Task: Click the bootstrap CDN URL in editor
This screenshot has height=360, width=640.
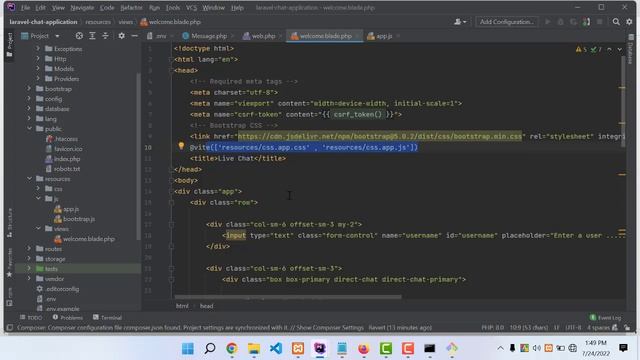Action: [380, 136]
